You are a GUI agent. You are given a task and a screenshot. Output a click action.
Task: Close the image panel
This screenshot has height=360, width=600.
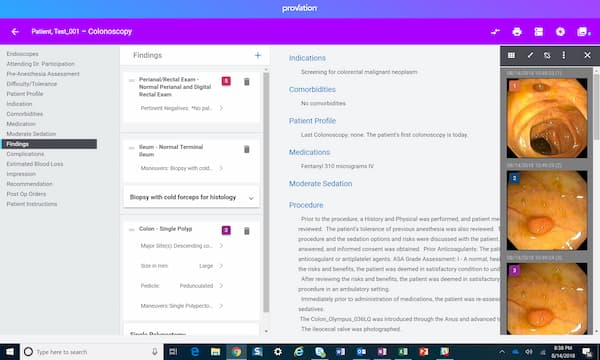tap(587, 55)
